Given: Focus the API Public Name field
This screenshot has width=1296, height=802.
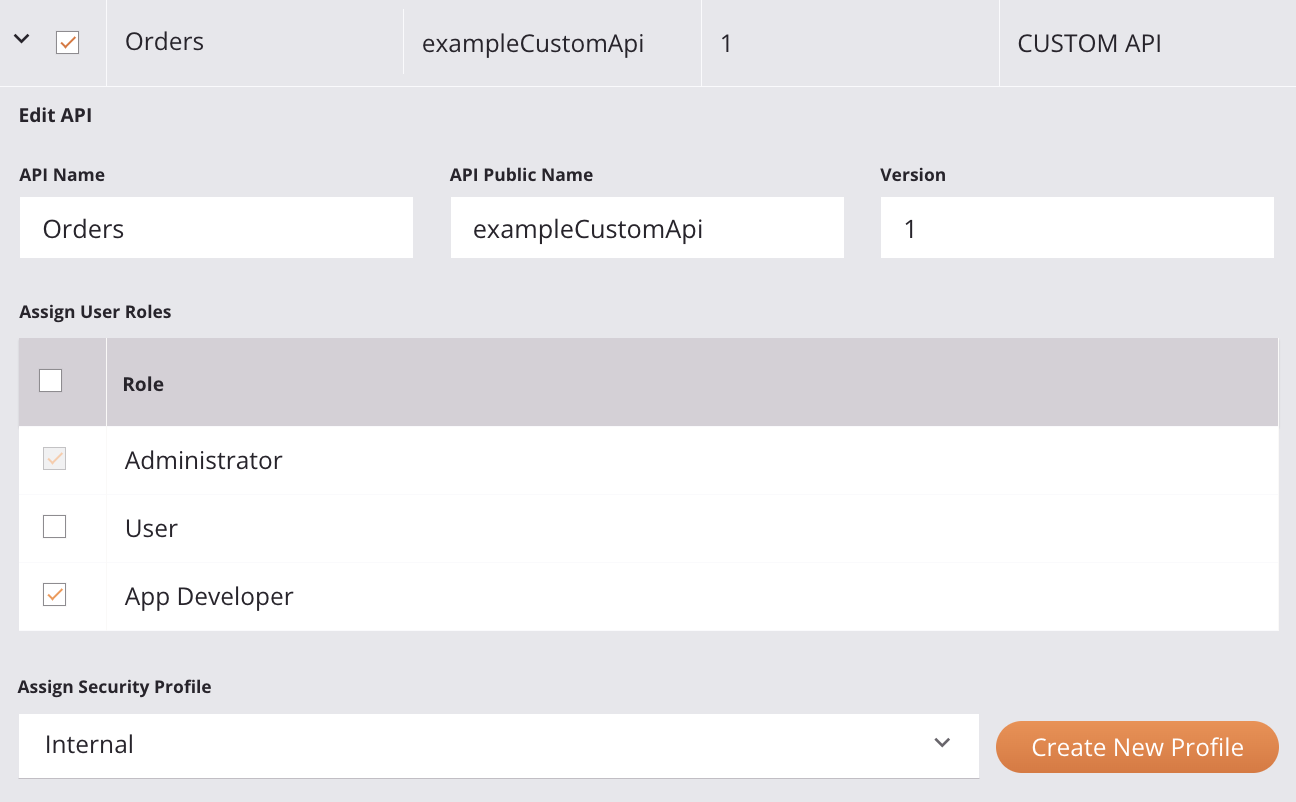Looking at the screenshot, I should pos(646,228).
